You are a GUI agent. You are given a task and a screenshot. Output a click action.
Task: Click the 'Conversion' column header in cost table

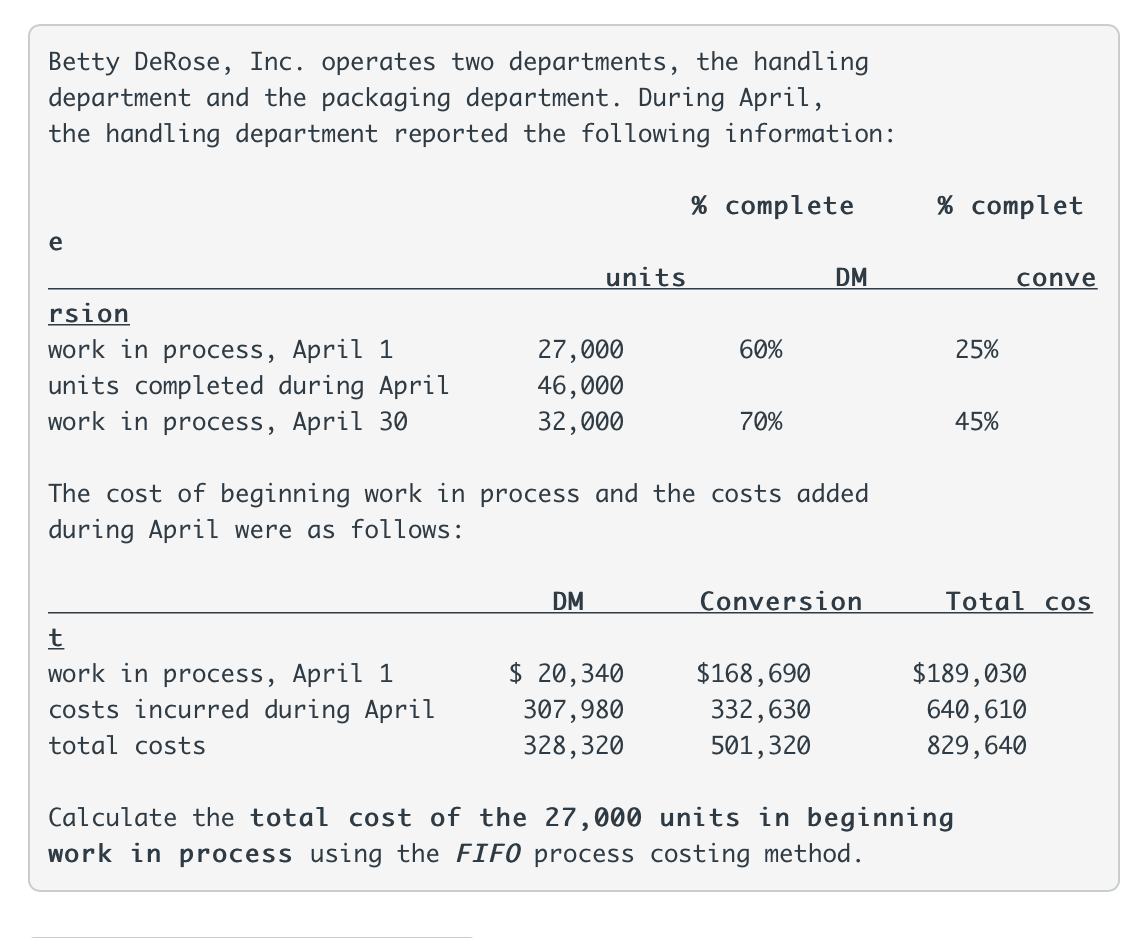(x=781, y=602)
